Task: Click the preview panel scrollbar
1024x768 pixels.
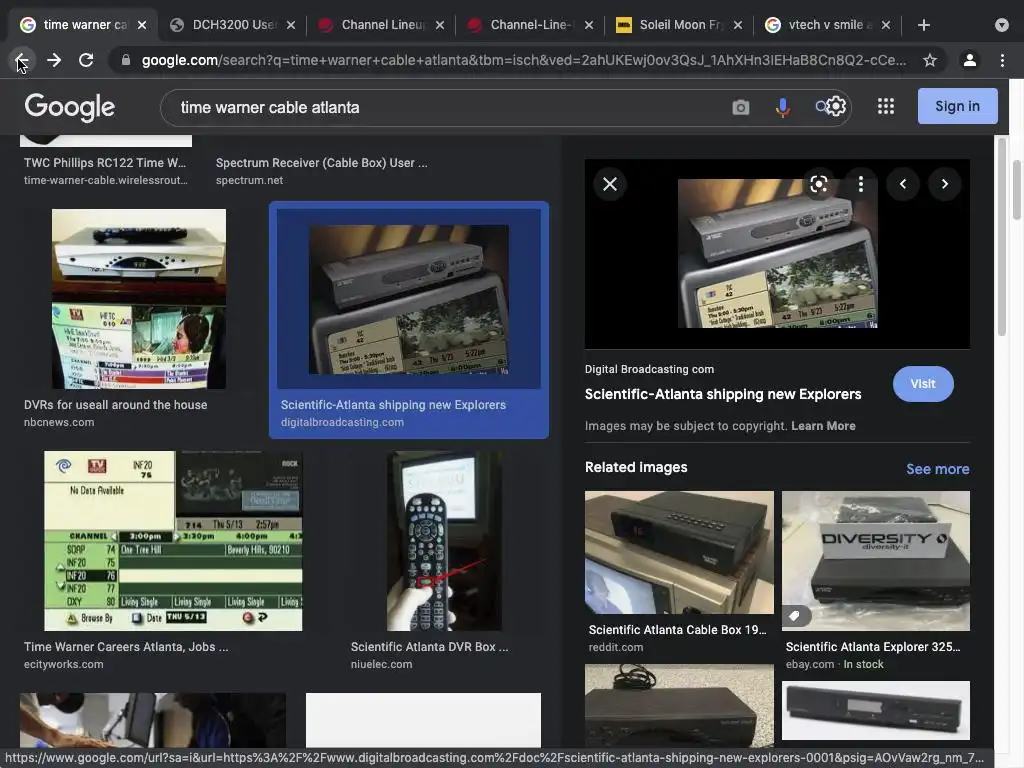Action: coord(1002,236)
